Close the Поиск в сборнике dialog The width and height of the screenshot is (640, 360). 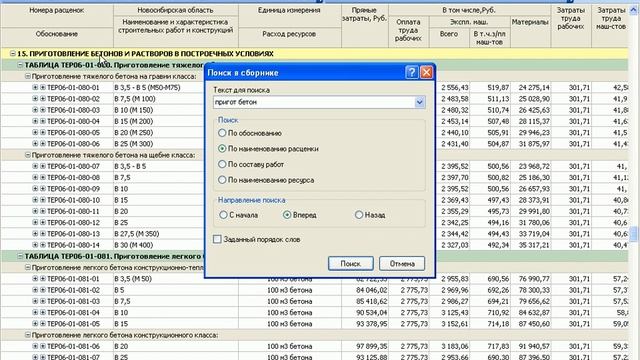426,73
